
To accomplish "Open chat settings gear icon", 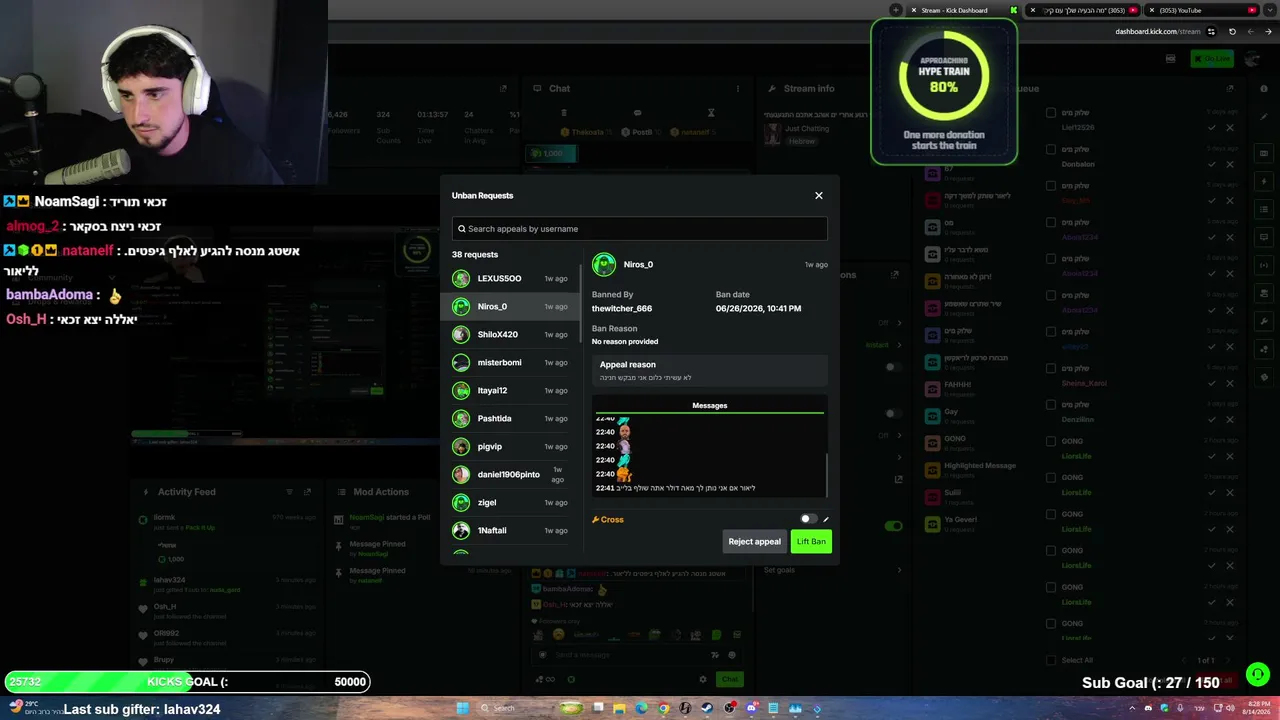I will pos(703,679).
